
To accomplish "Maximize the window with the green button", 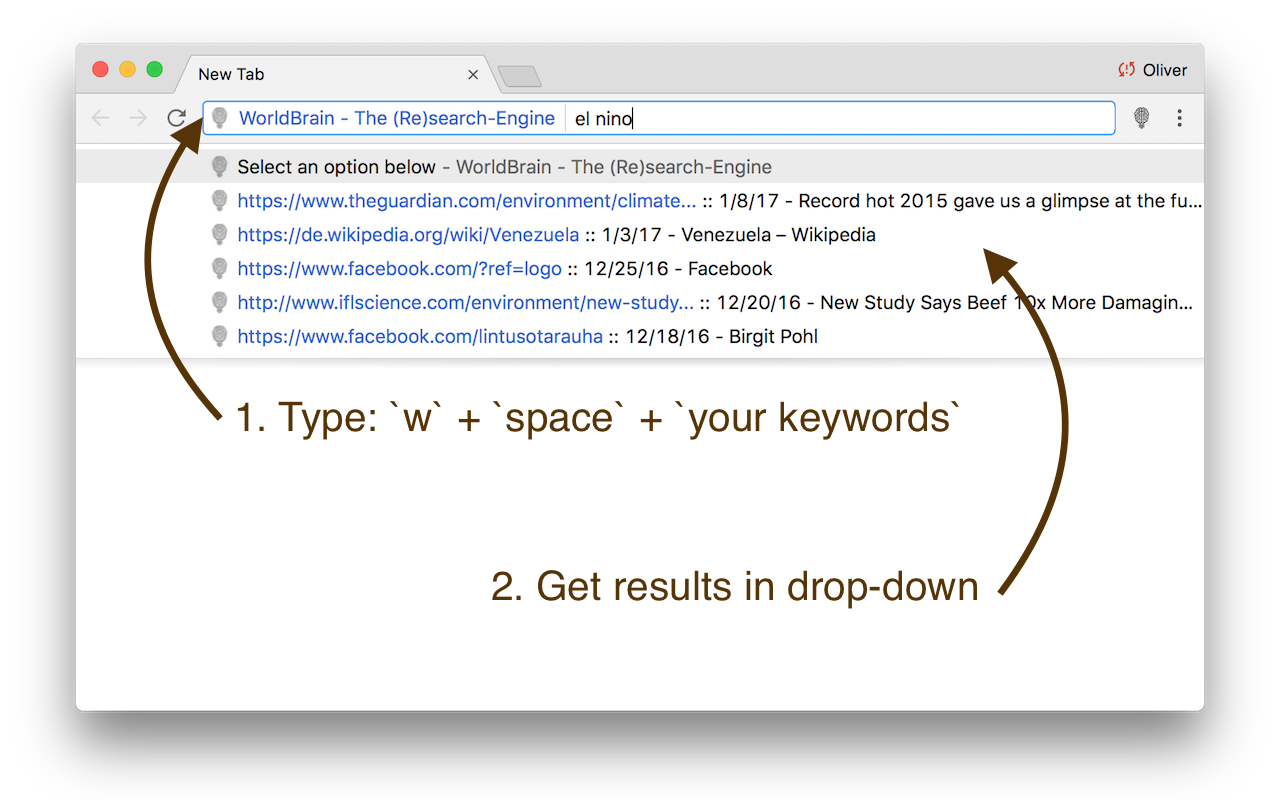I will click(x=154, y=69).
